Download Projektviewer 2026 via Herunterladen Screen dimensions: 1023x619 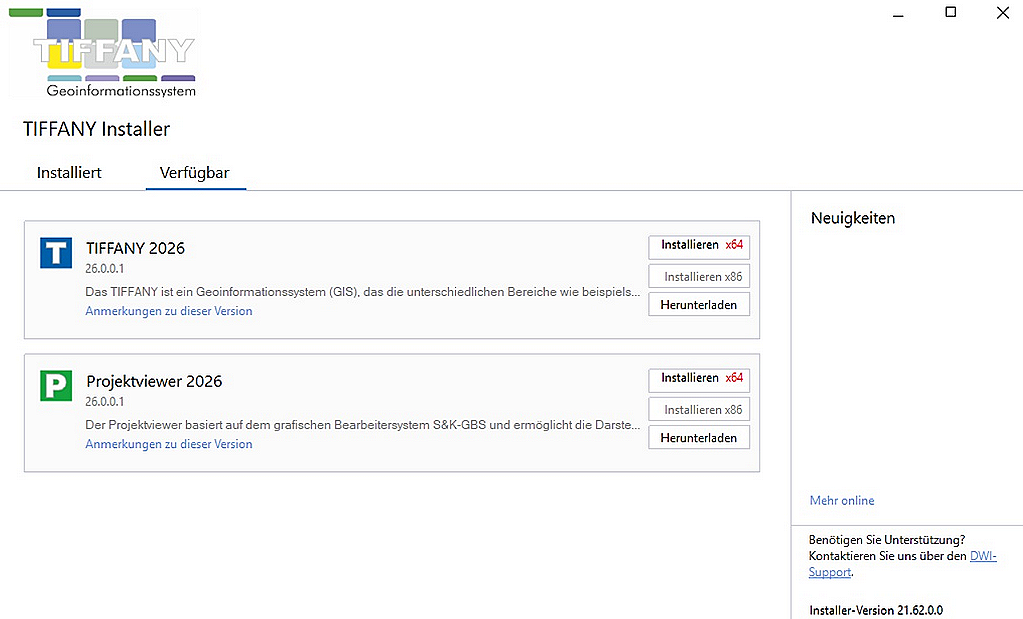[699, 438]
